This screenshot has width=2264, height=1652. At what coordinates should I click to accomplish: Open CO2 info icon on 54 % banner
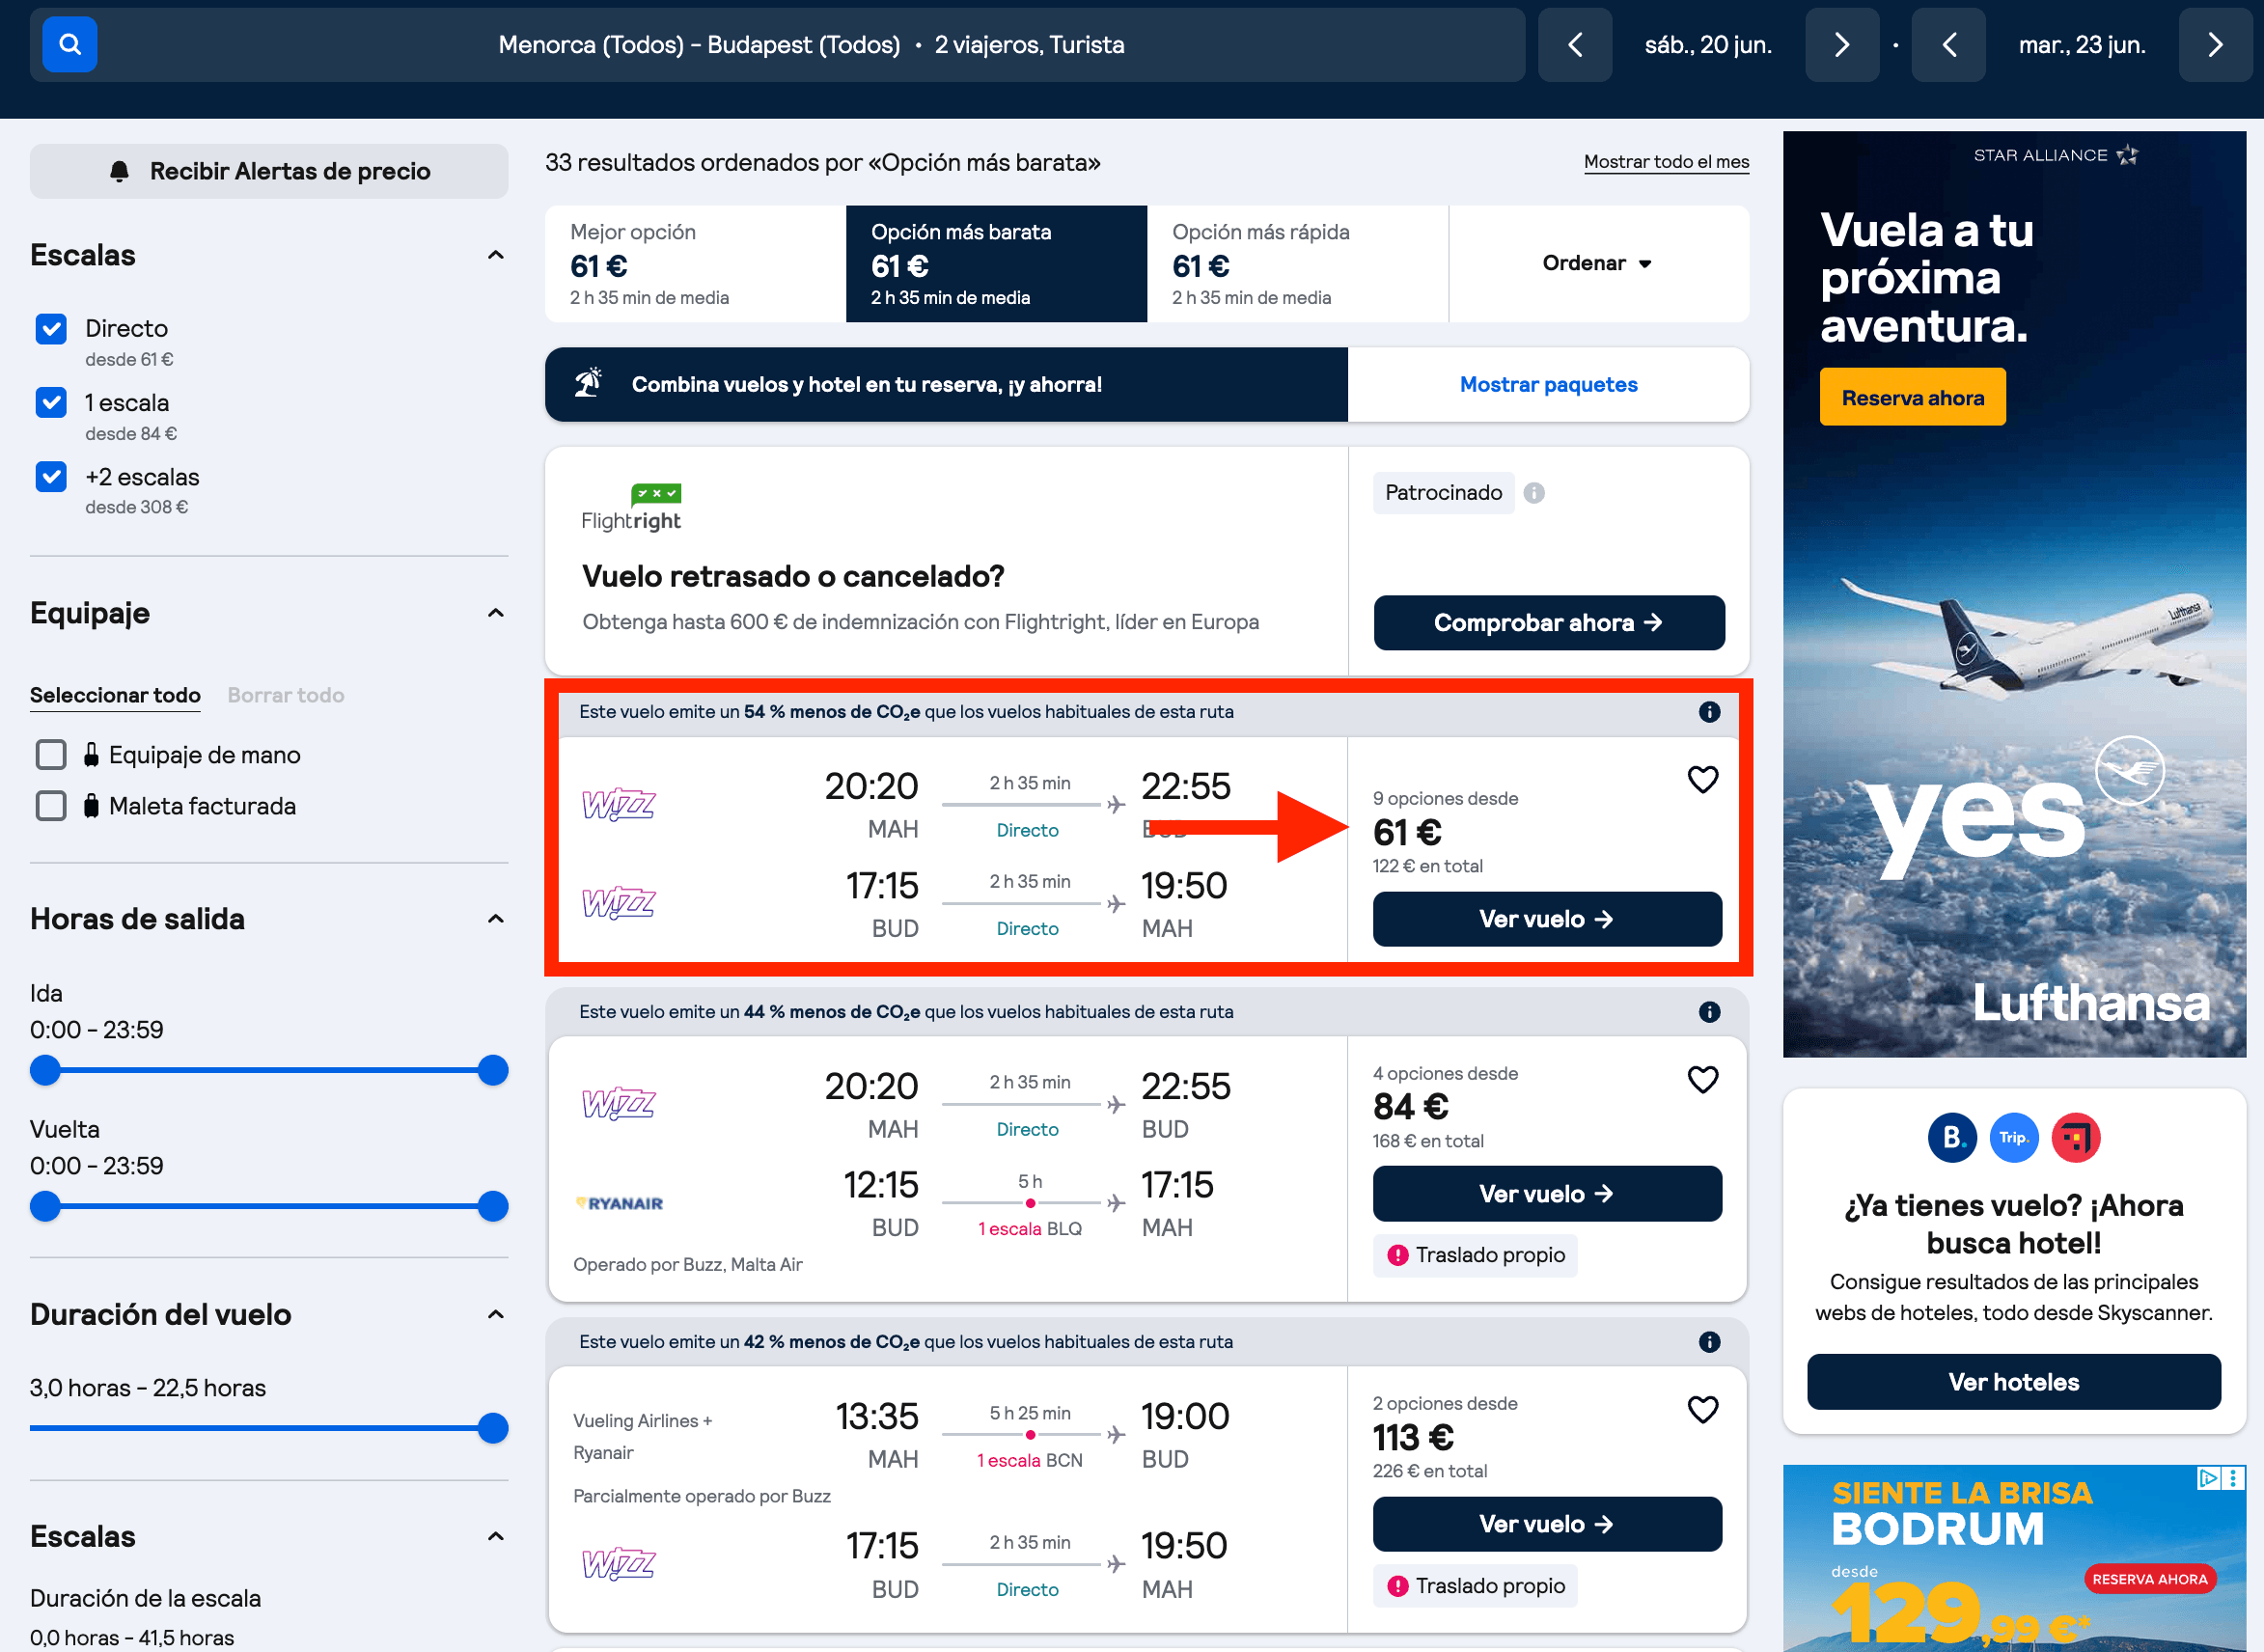1709,712
